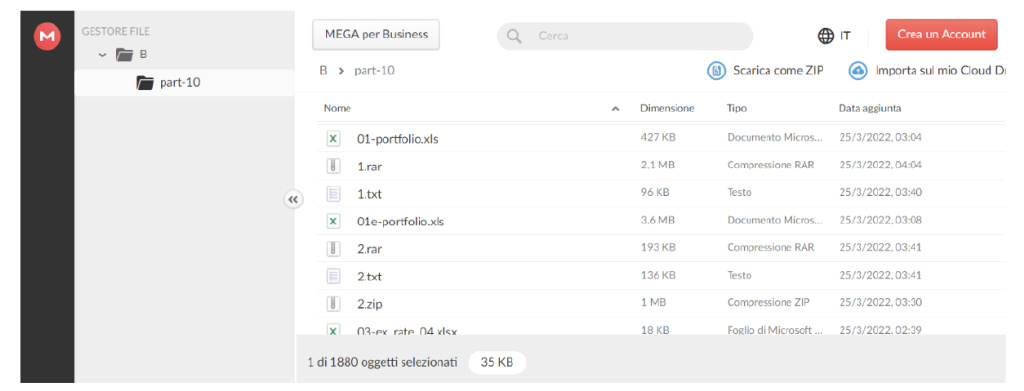Select the 01-portfolio.xls Excel file icon
1024x391 pixels.
point(333,138)
